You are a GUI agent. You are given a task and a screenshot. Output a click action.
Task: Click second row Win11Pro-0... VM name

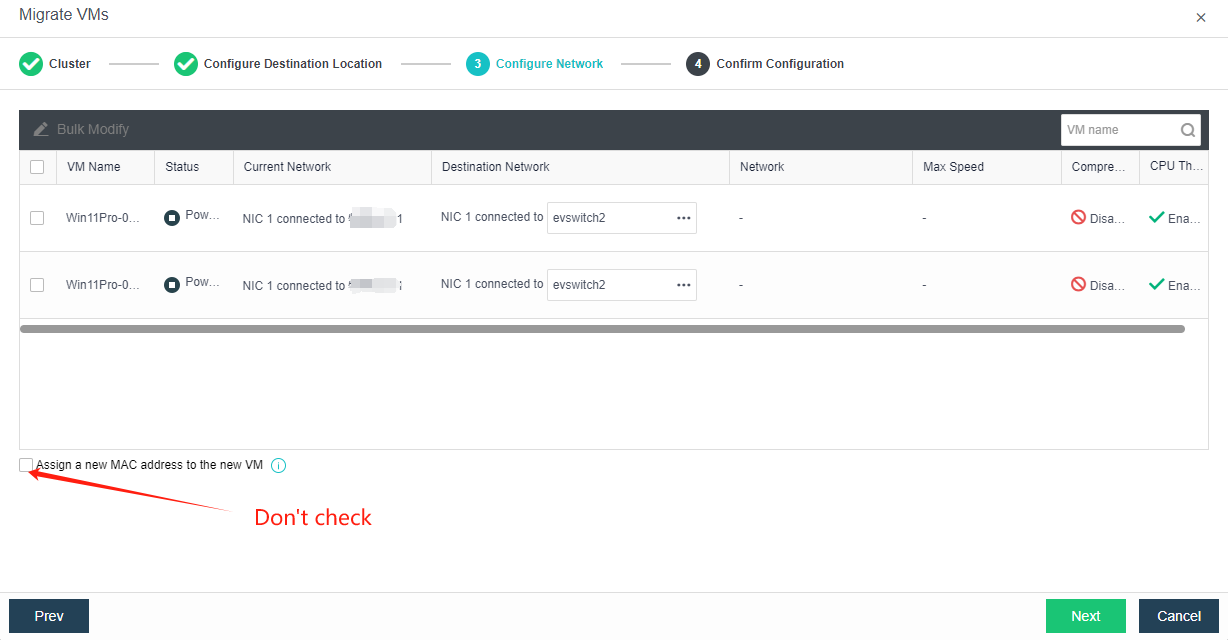103,285
